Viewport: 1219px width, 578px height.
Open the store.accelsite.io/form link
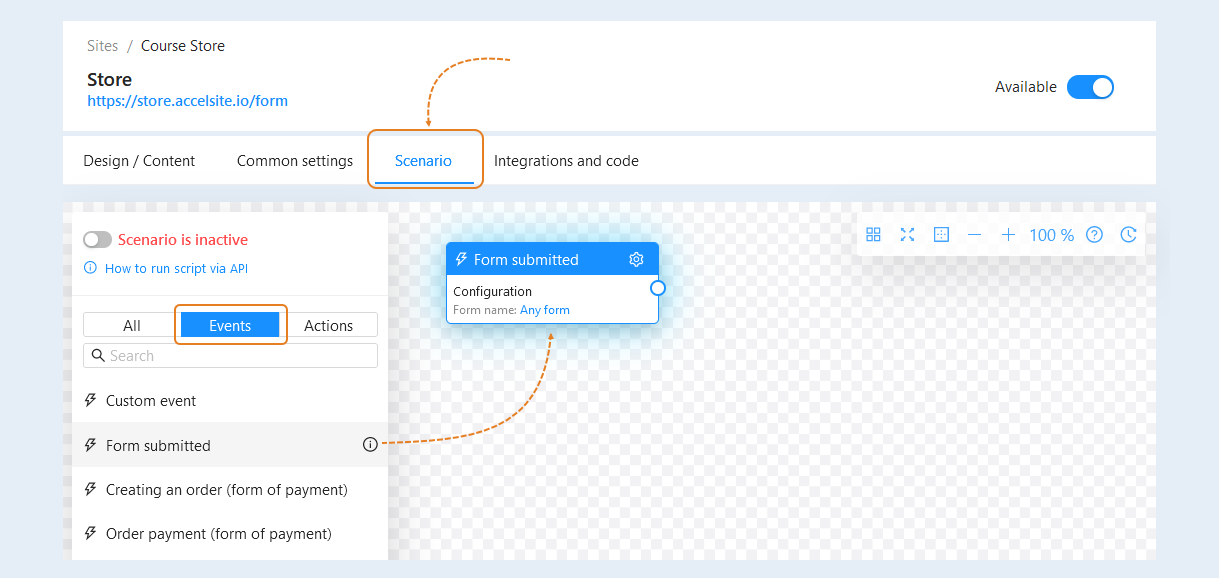tap(187, 101)
